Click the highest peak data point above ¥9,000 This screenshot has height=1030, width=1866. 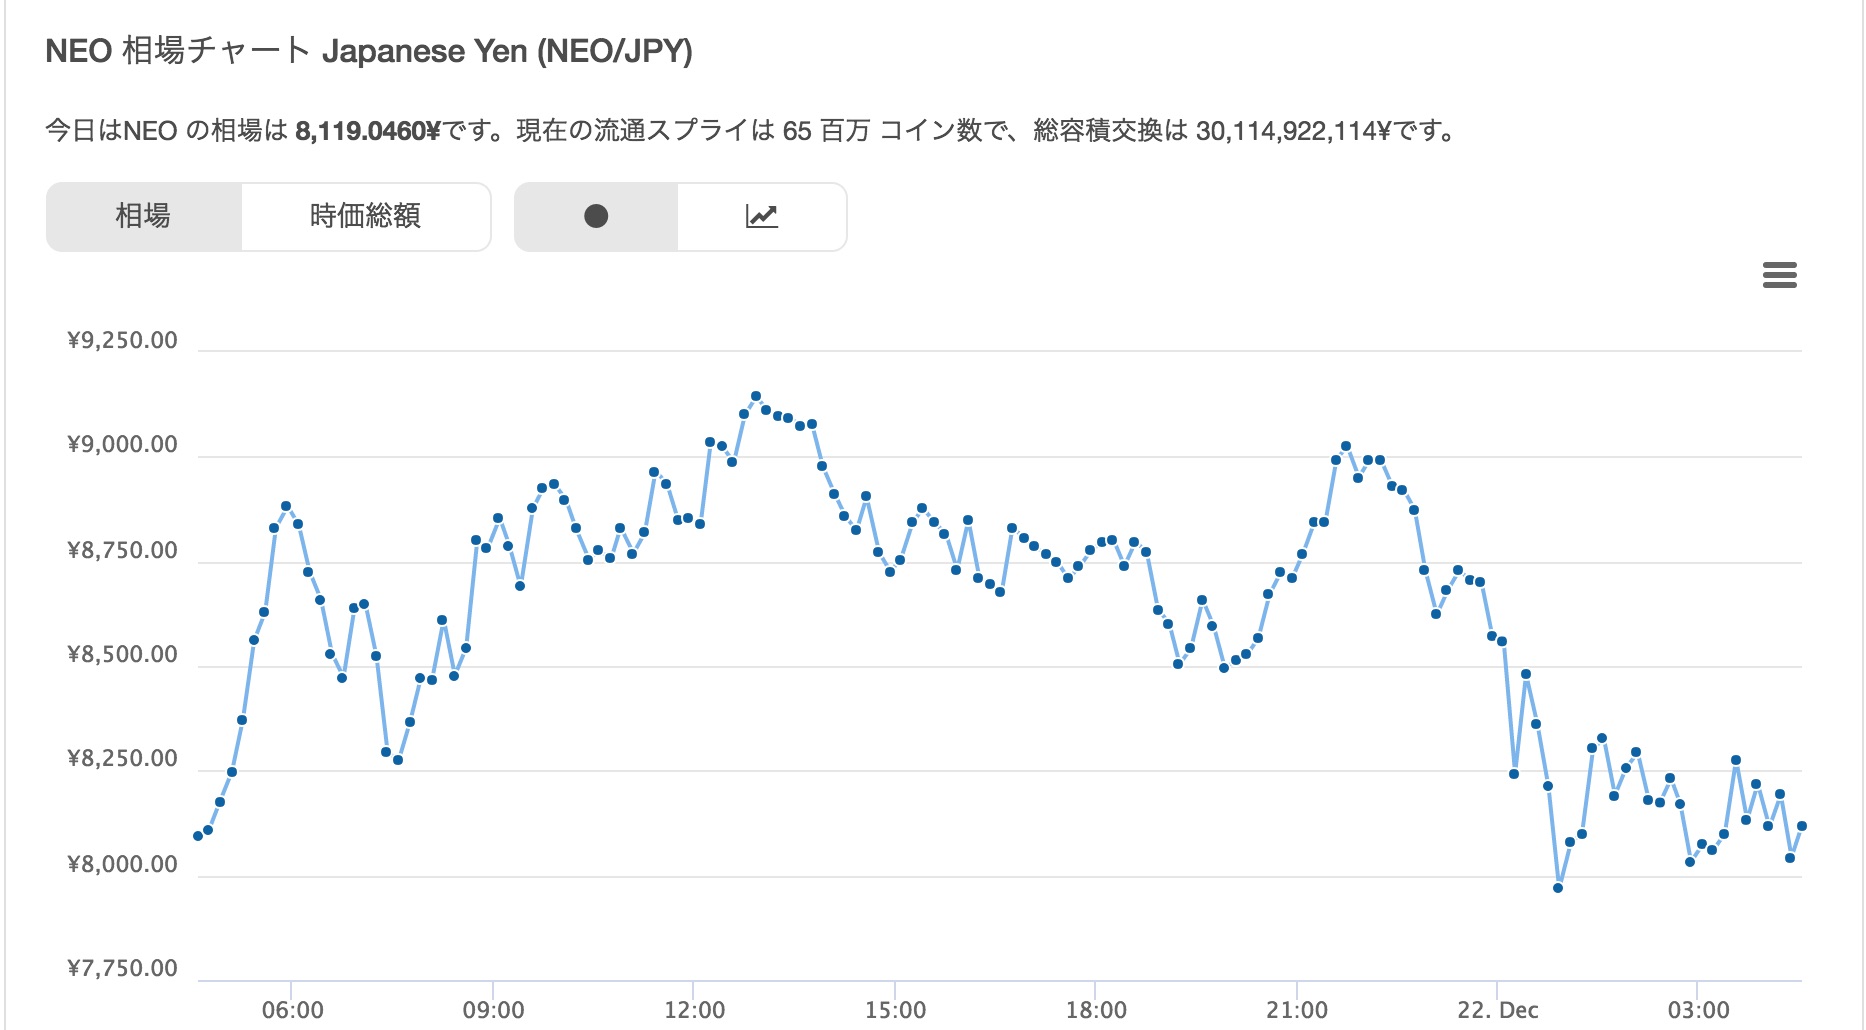(756, 396)
